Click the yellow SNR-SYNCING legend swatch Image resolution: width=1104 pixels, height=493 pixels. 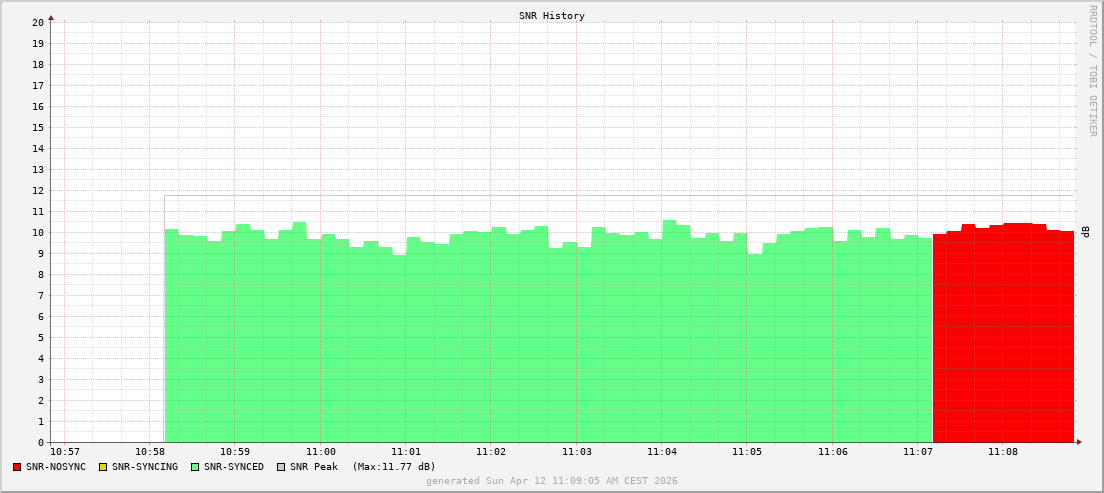102,467
